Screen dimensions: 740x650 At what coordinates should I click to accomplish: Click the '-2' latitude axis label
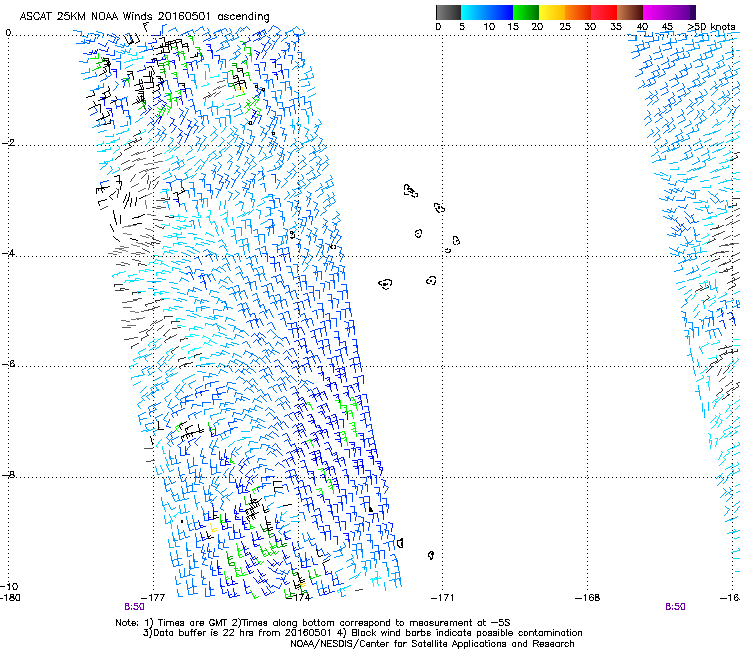8,143
